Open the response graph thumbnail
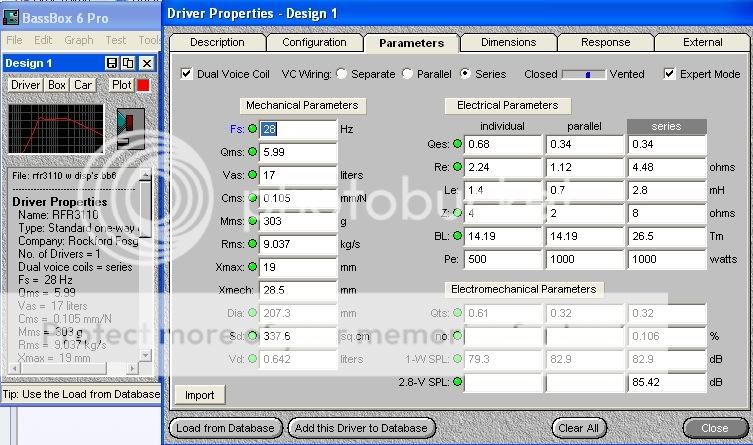 pos(56,129)
